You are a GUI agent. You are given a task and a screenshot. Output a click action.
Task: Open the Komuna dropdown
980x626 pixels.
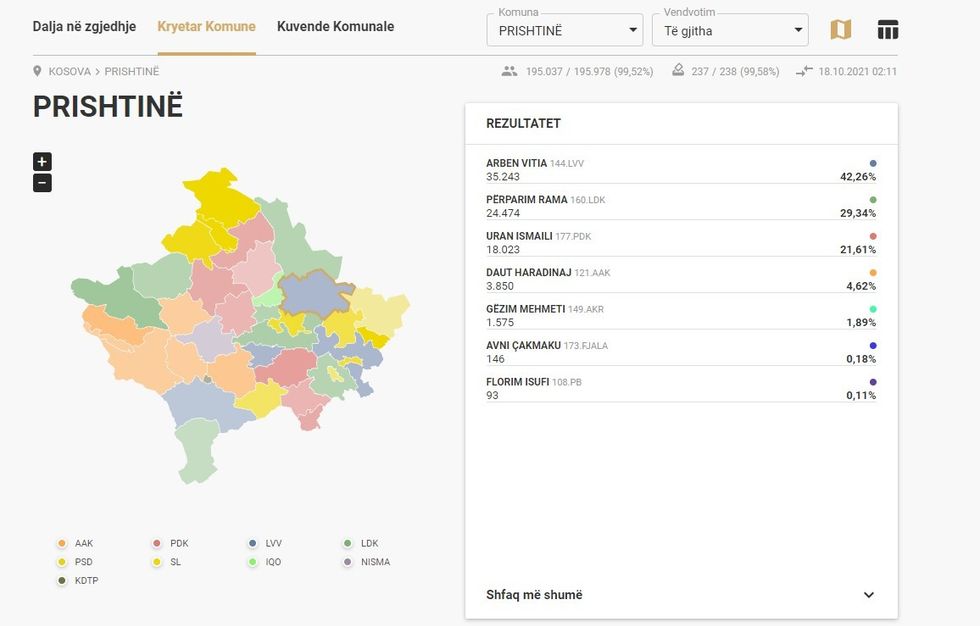pyautogui.click(x=565, y=31)
